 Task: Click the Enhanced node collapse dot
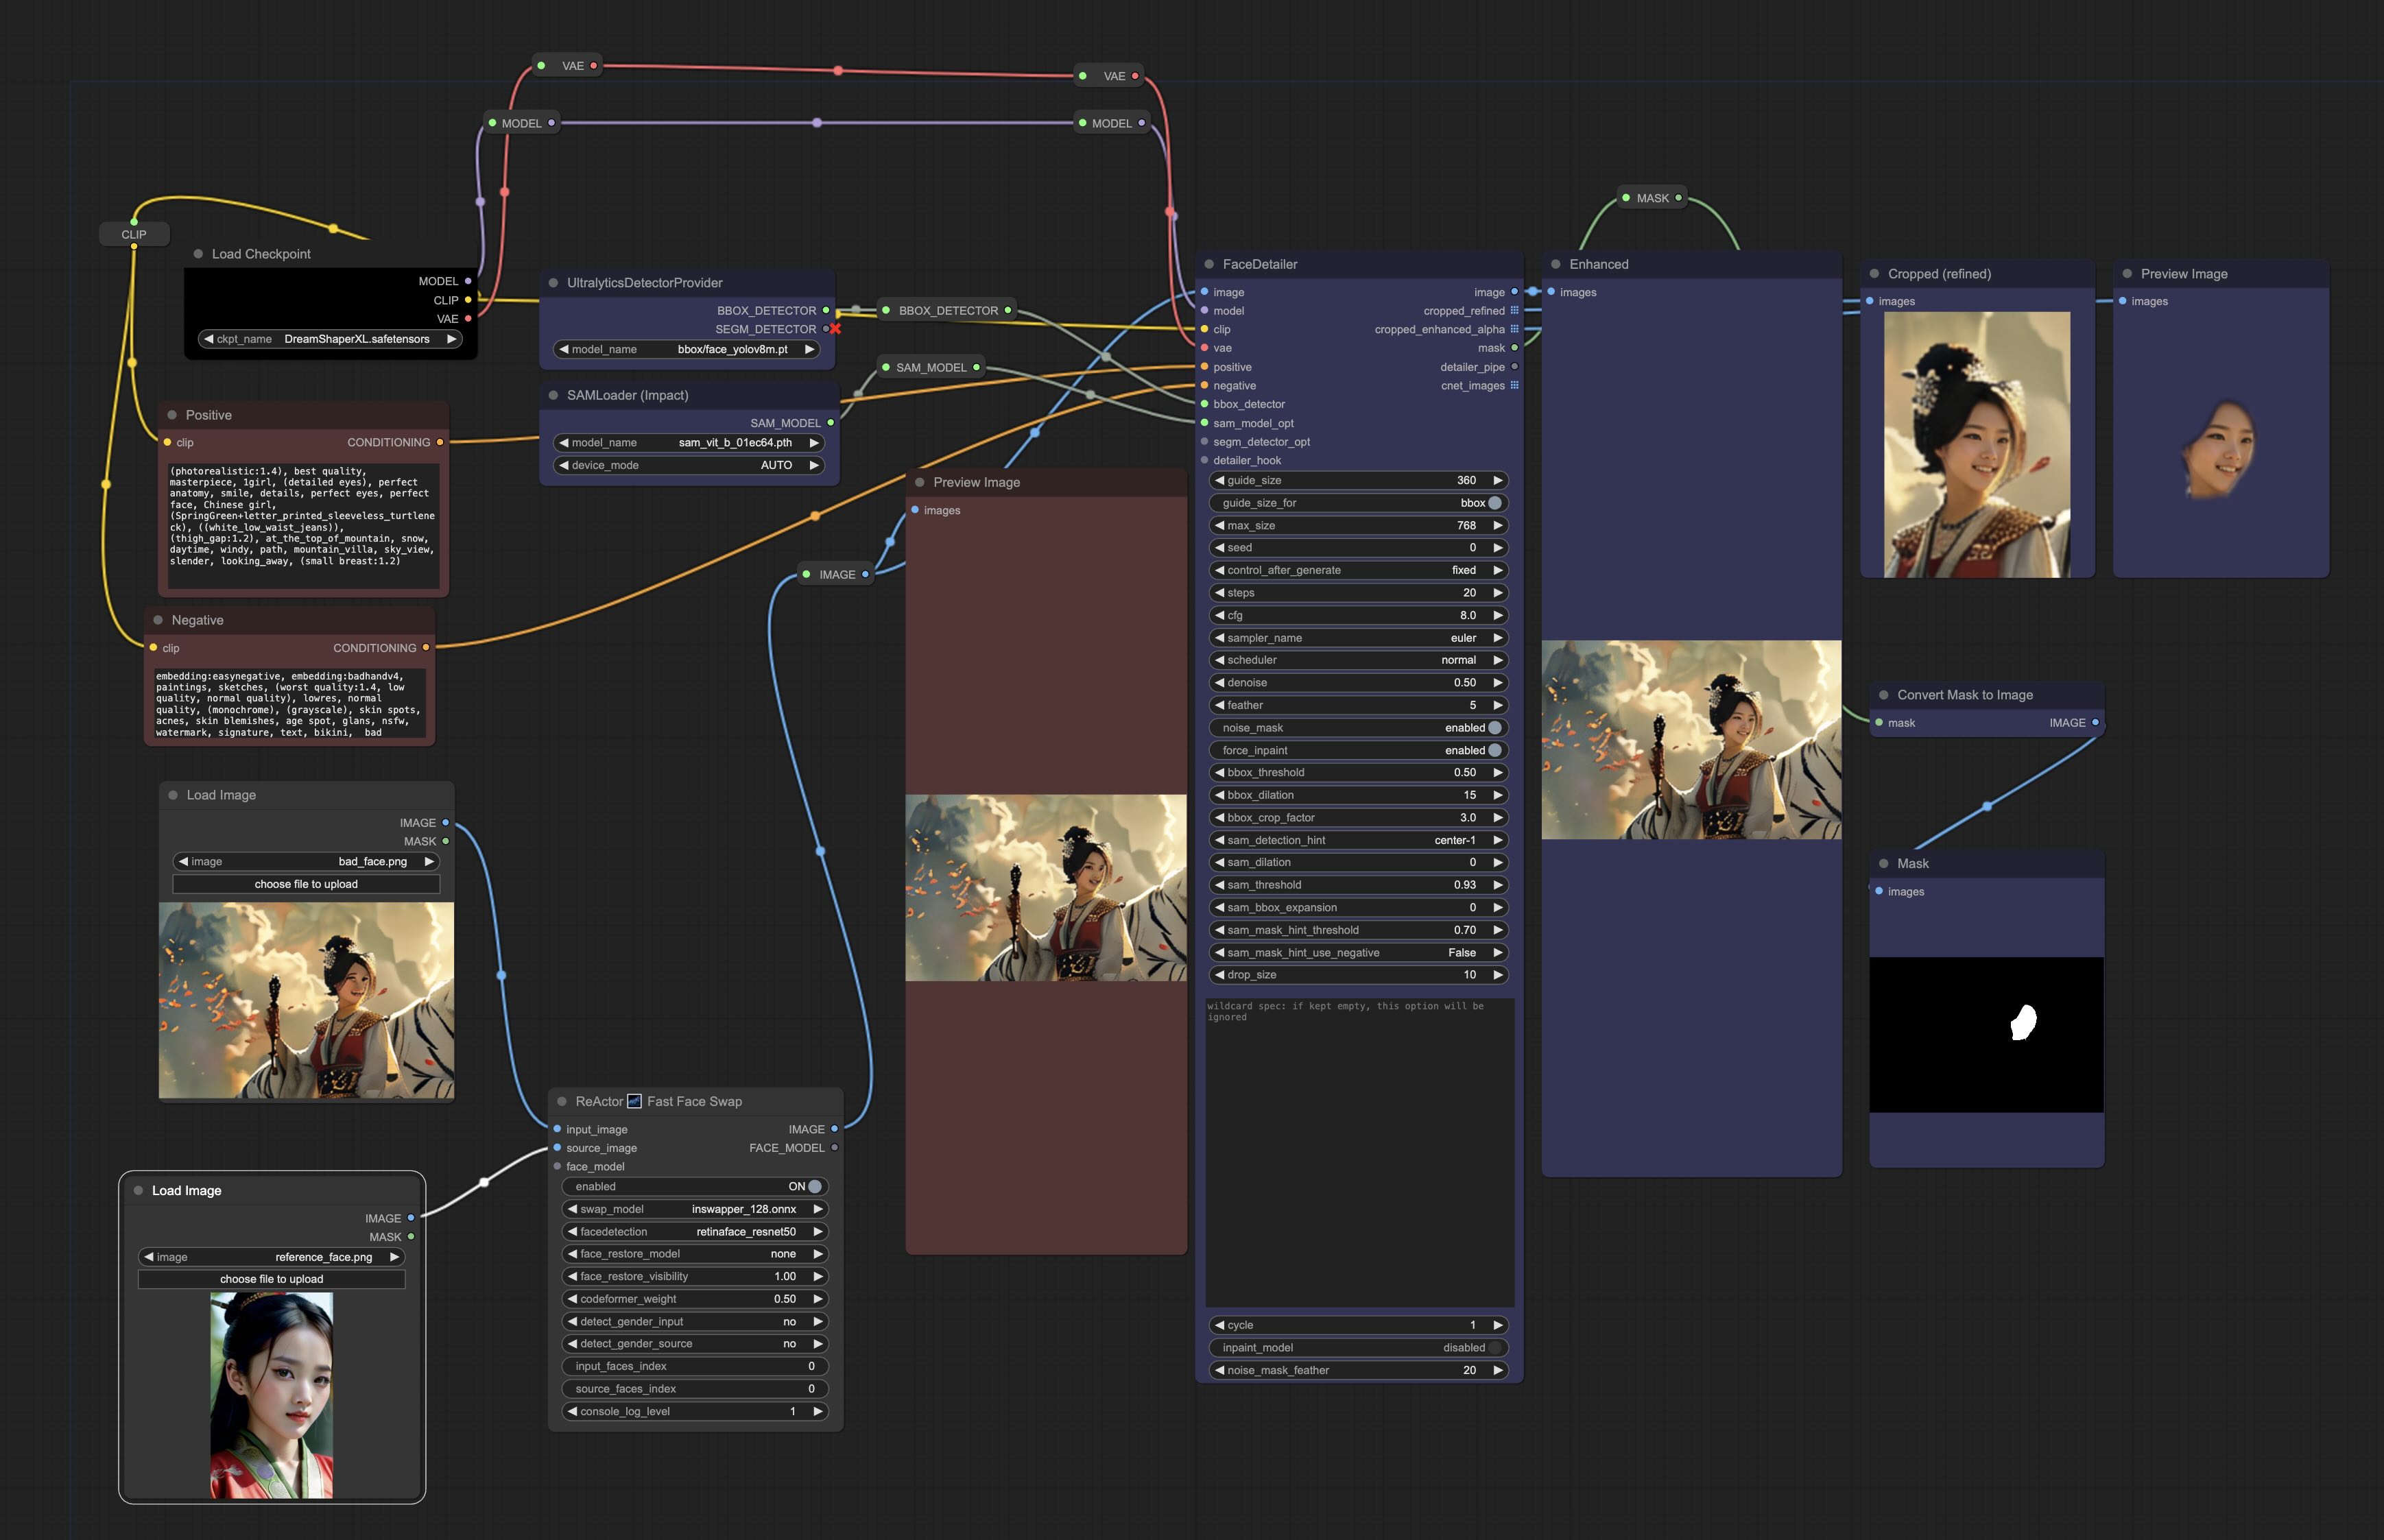1555,264
